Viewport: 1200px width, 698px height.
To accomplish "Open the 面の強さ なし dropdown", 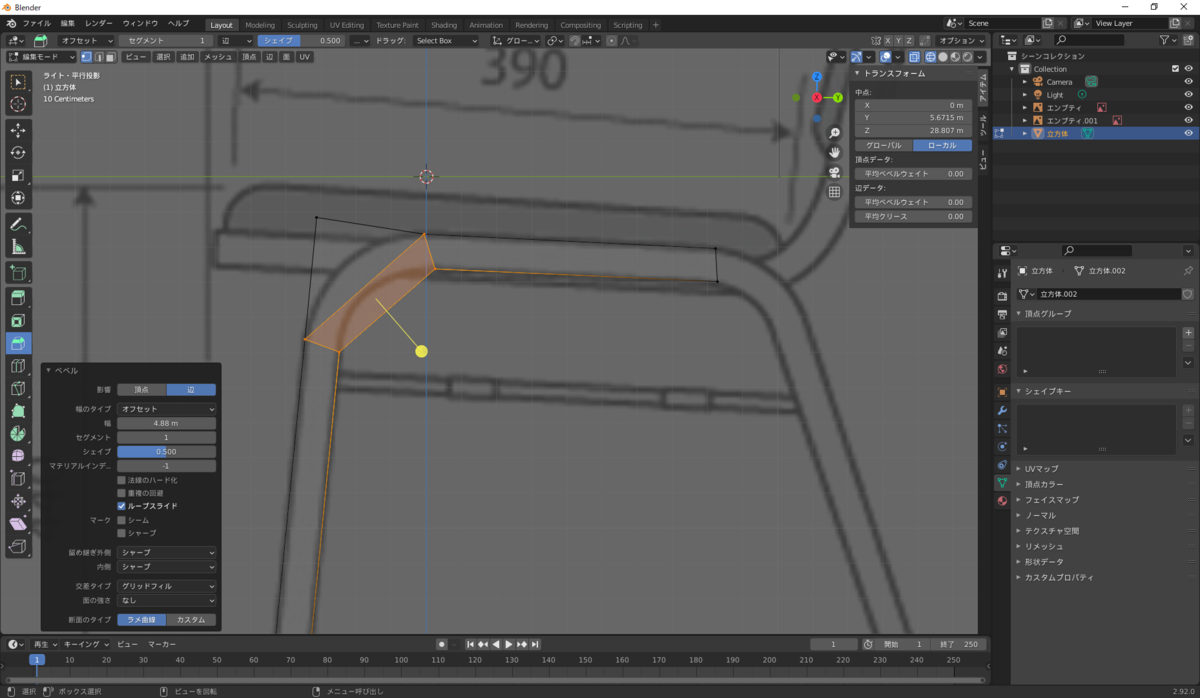I will [x=166, y=600].
